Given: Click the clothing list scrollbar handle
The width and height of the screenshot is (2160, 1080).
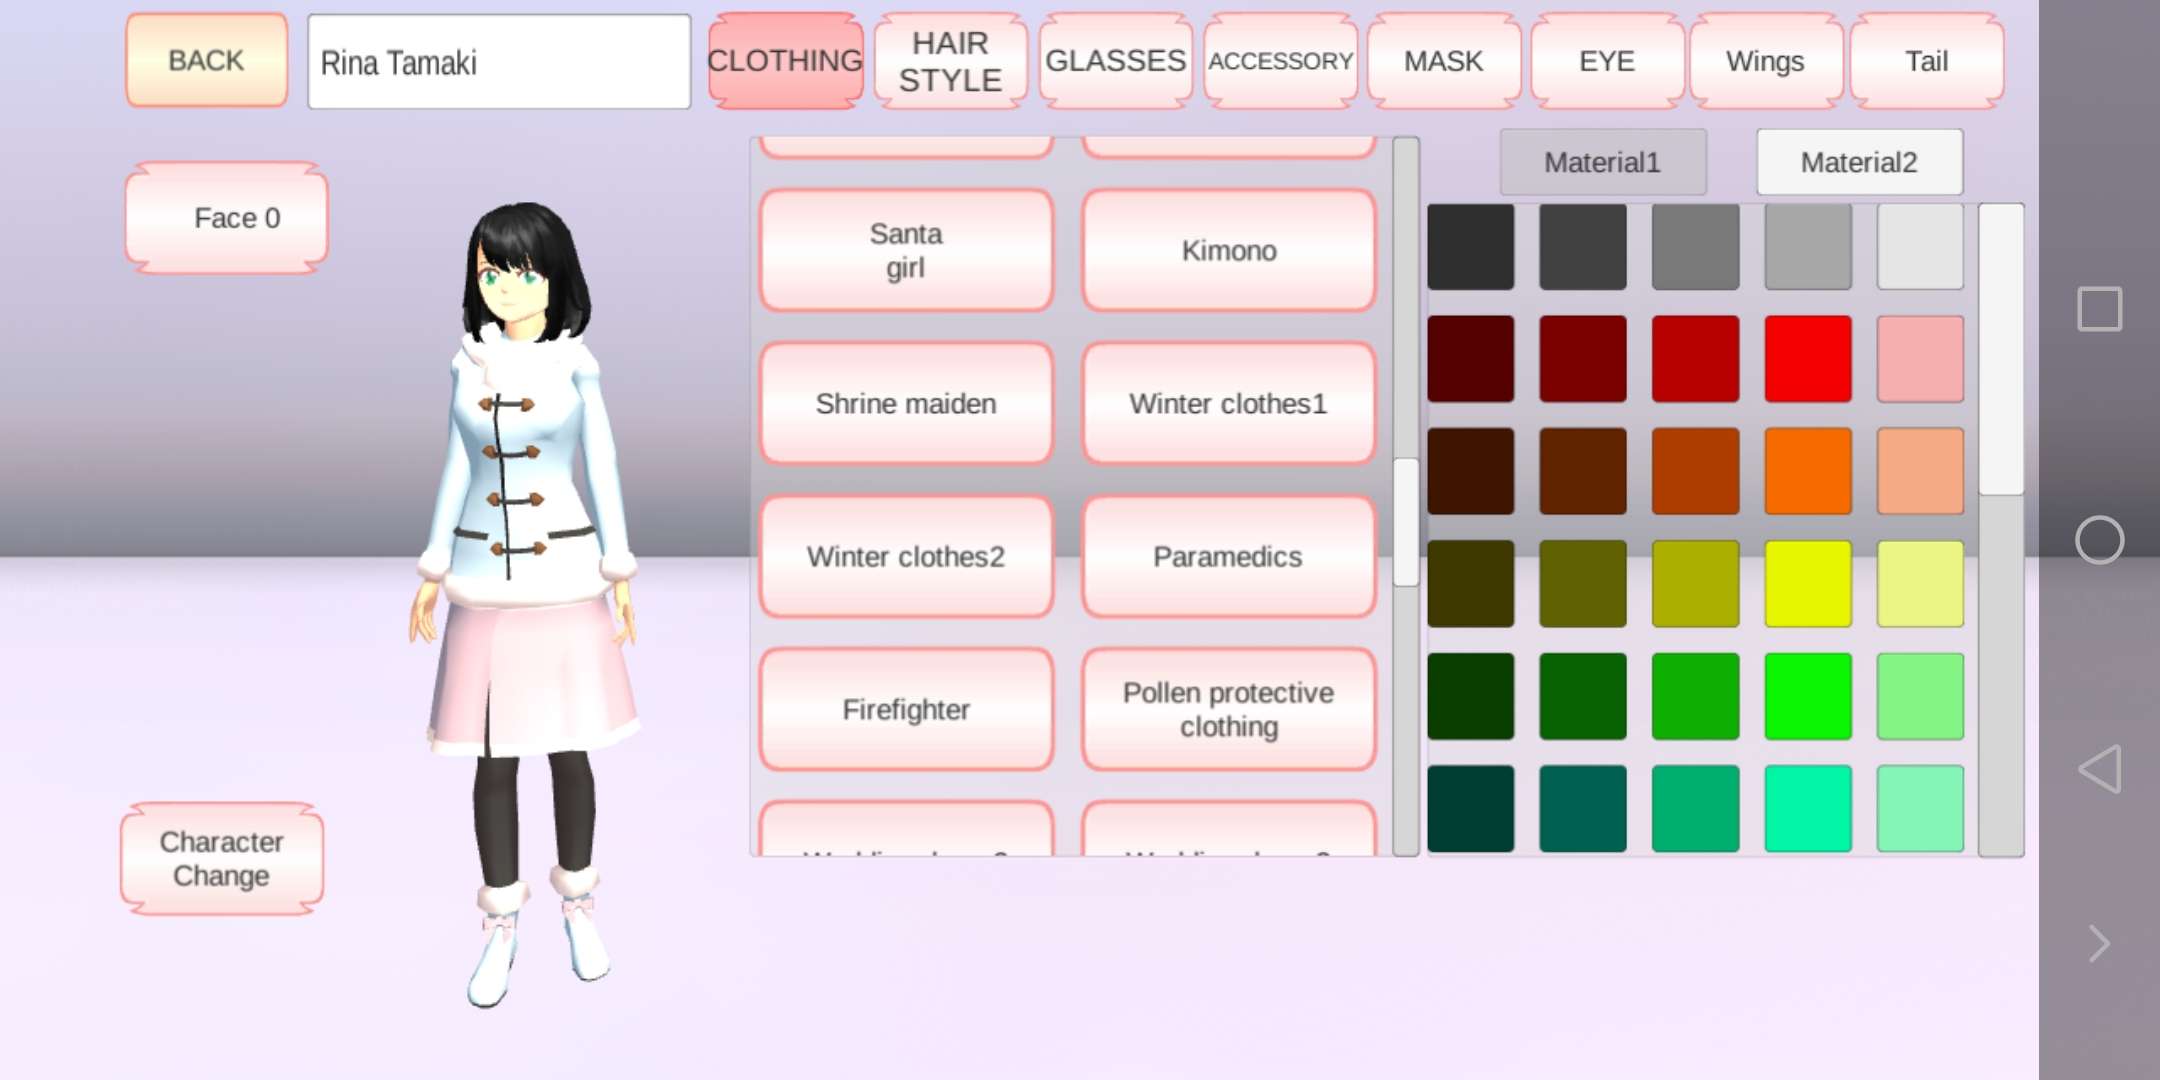Looking at the screenshot, I should tap(1406, 522).
